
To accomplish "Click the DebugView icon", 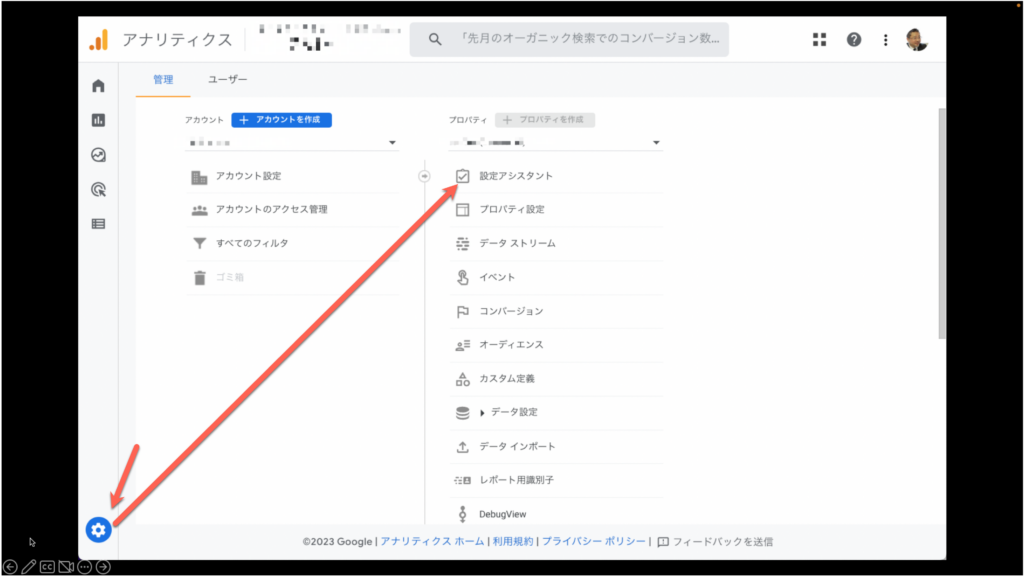I will (462, 514).
